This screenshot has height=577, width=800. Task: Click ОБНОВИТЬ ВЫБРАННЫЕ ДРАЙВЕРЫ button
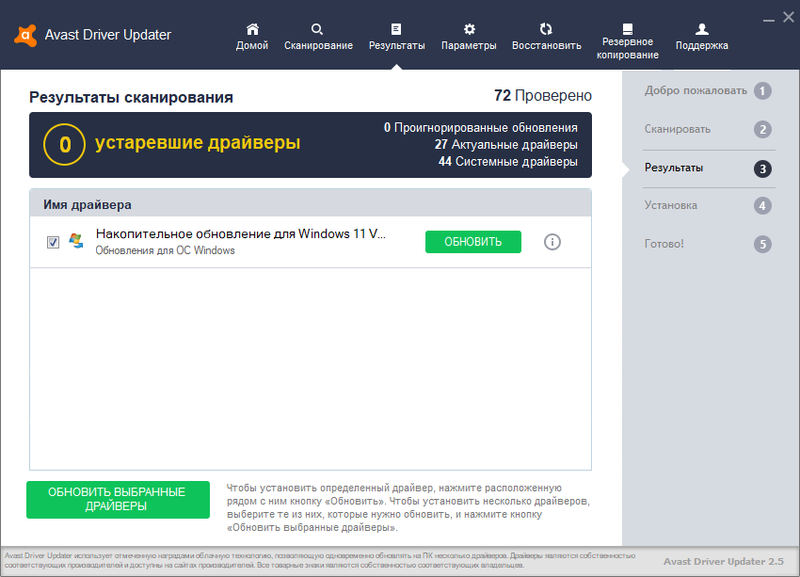(118, 499)
